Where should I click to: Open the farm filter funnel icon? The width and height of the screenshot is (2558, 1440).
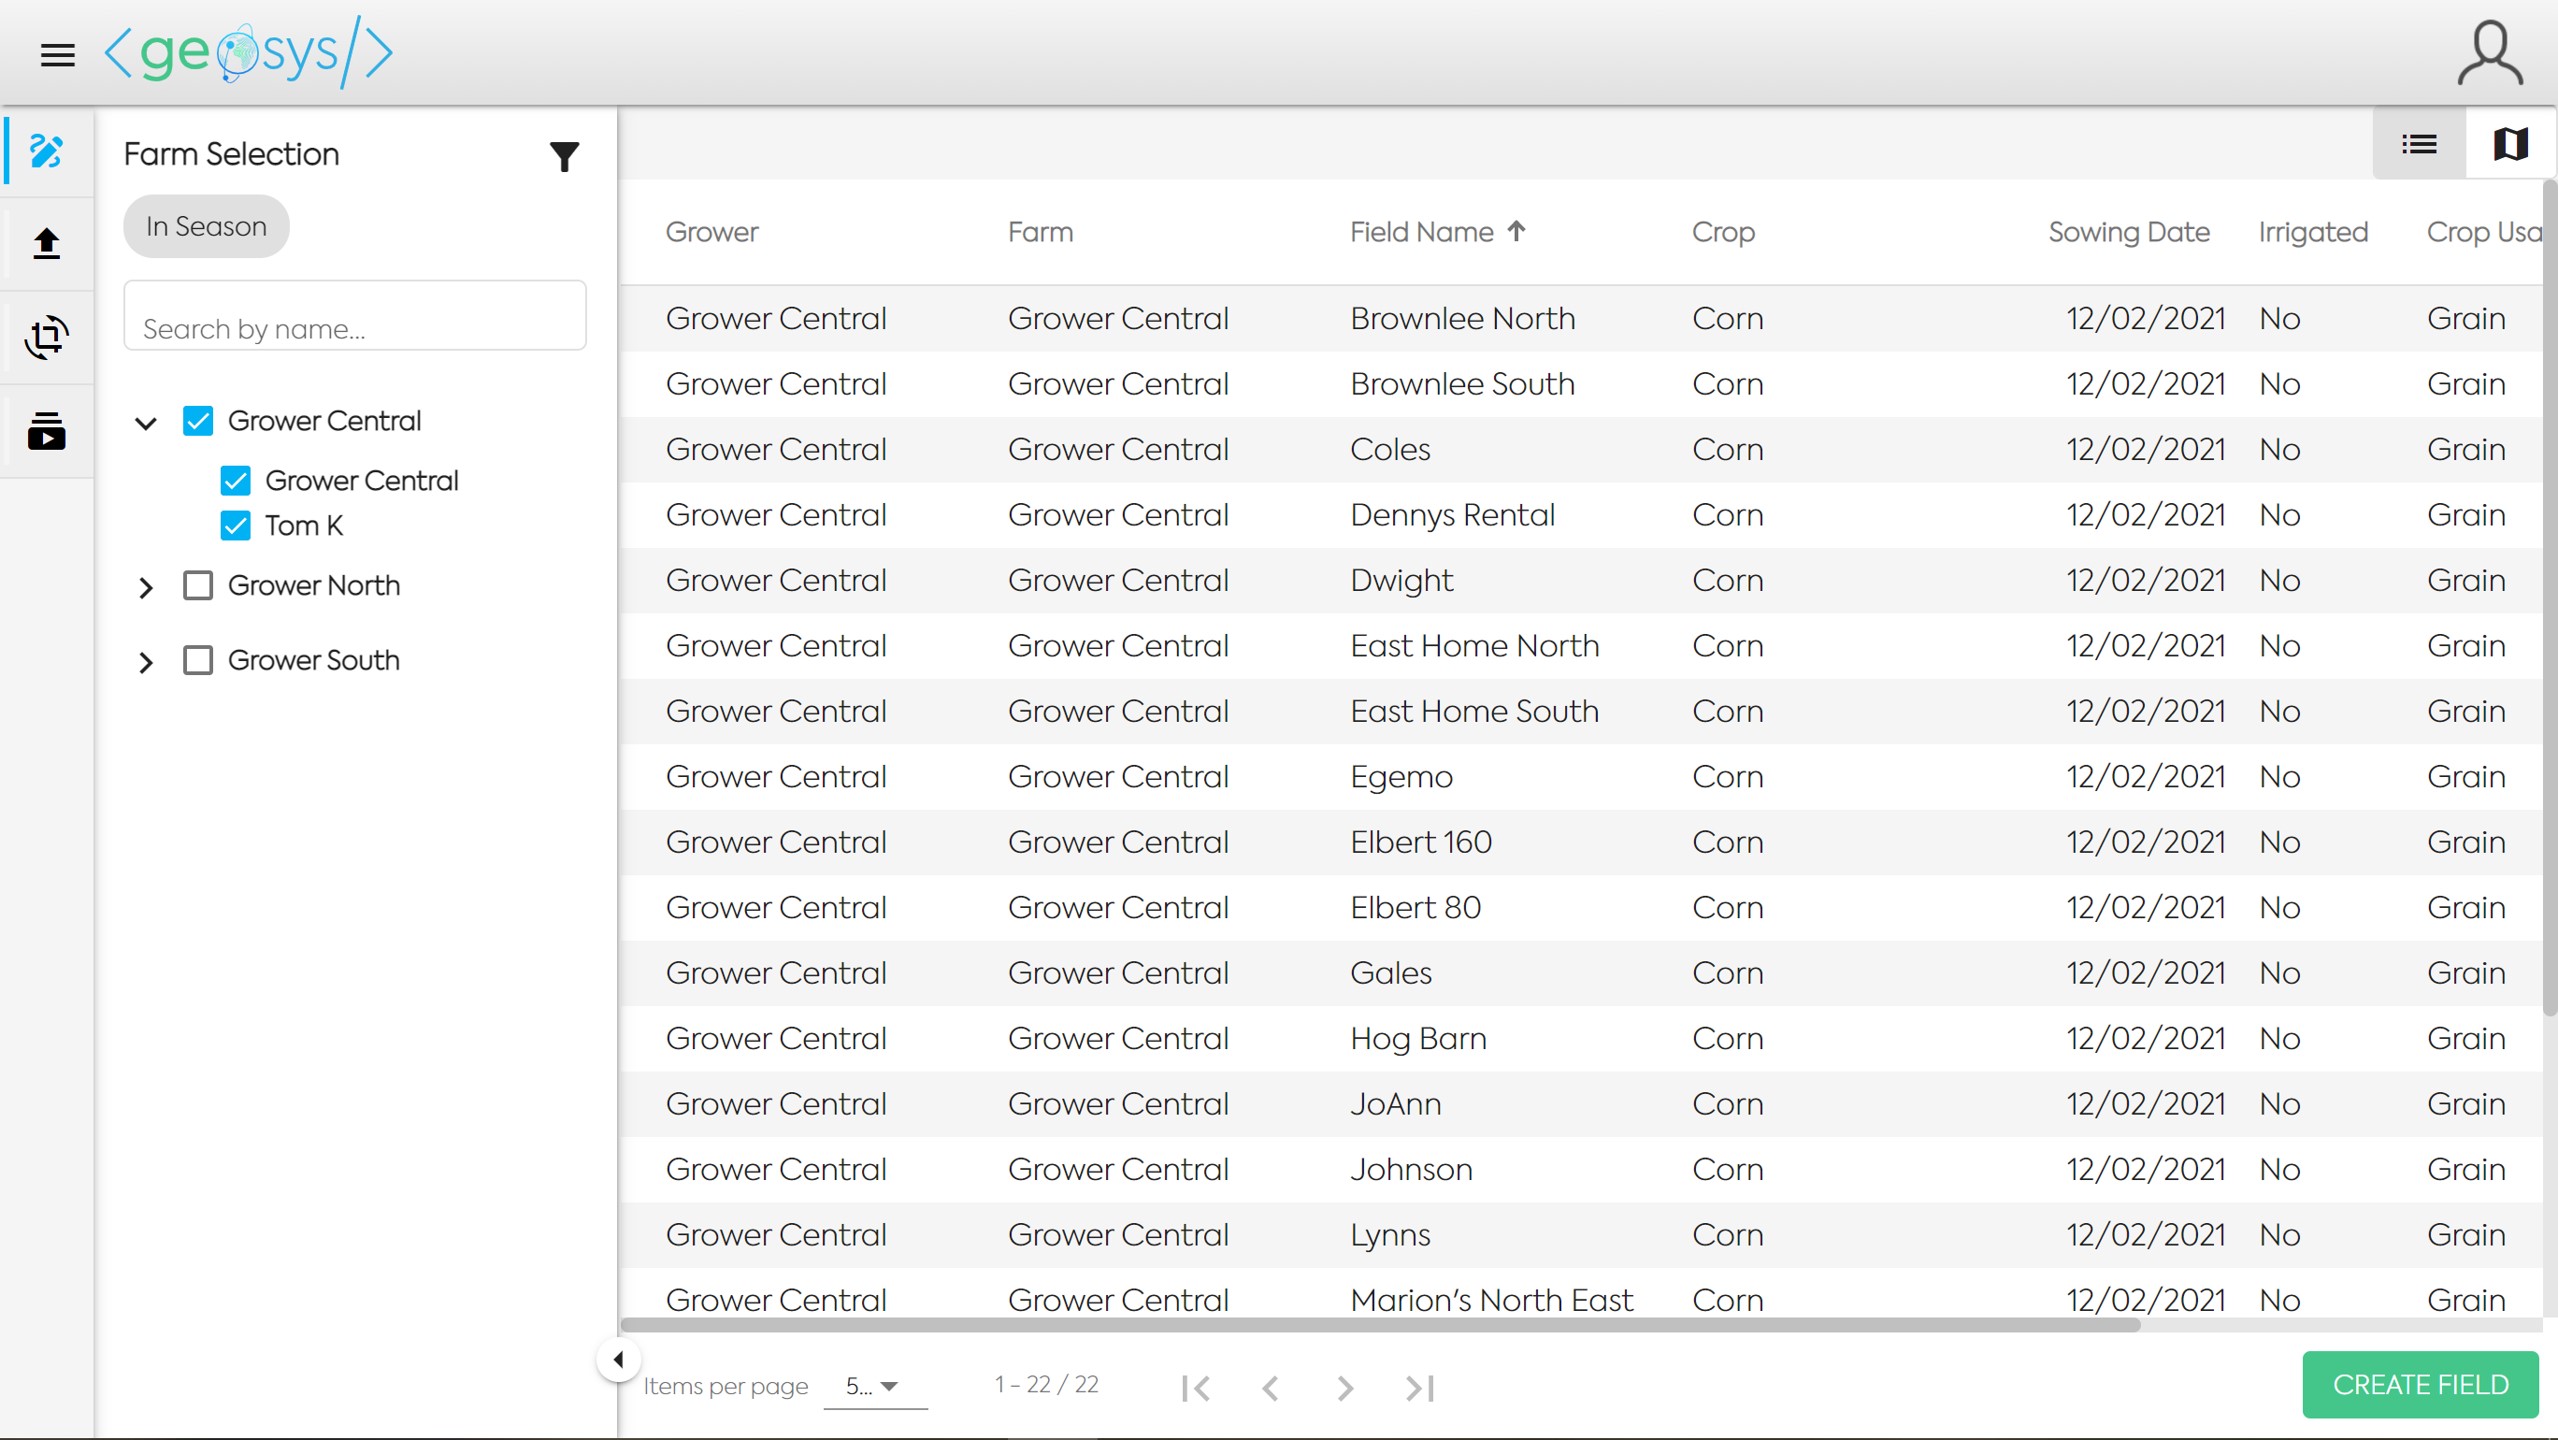[564, 156]
